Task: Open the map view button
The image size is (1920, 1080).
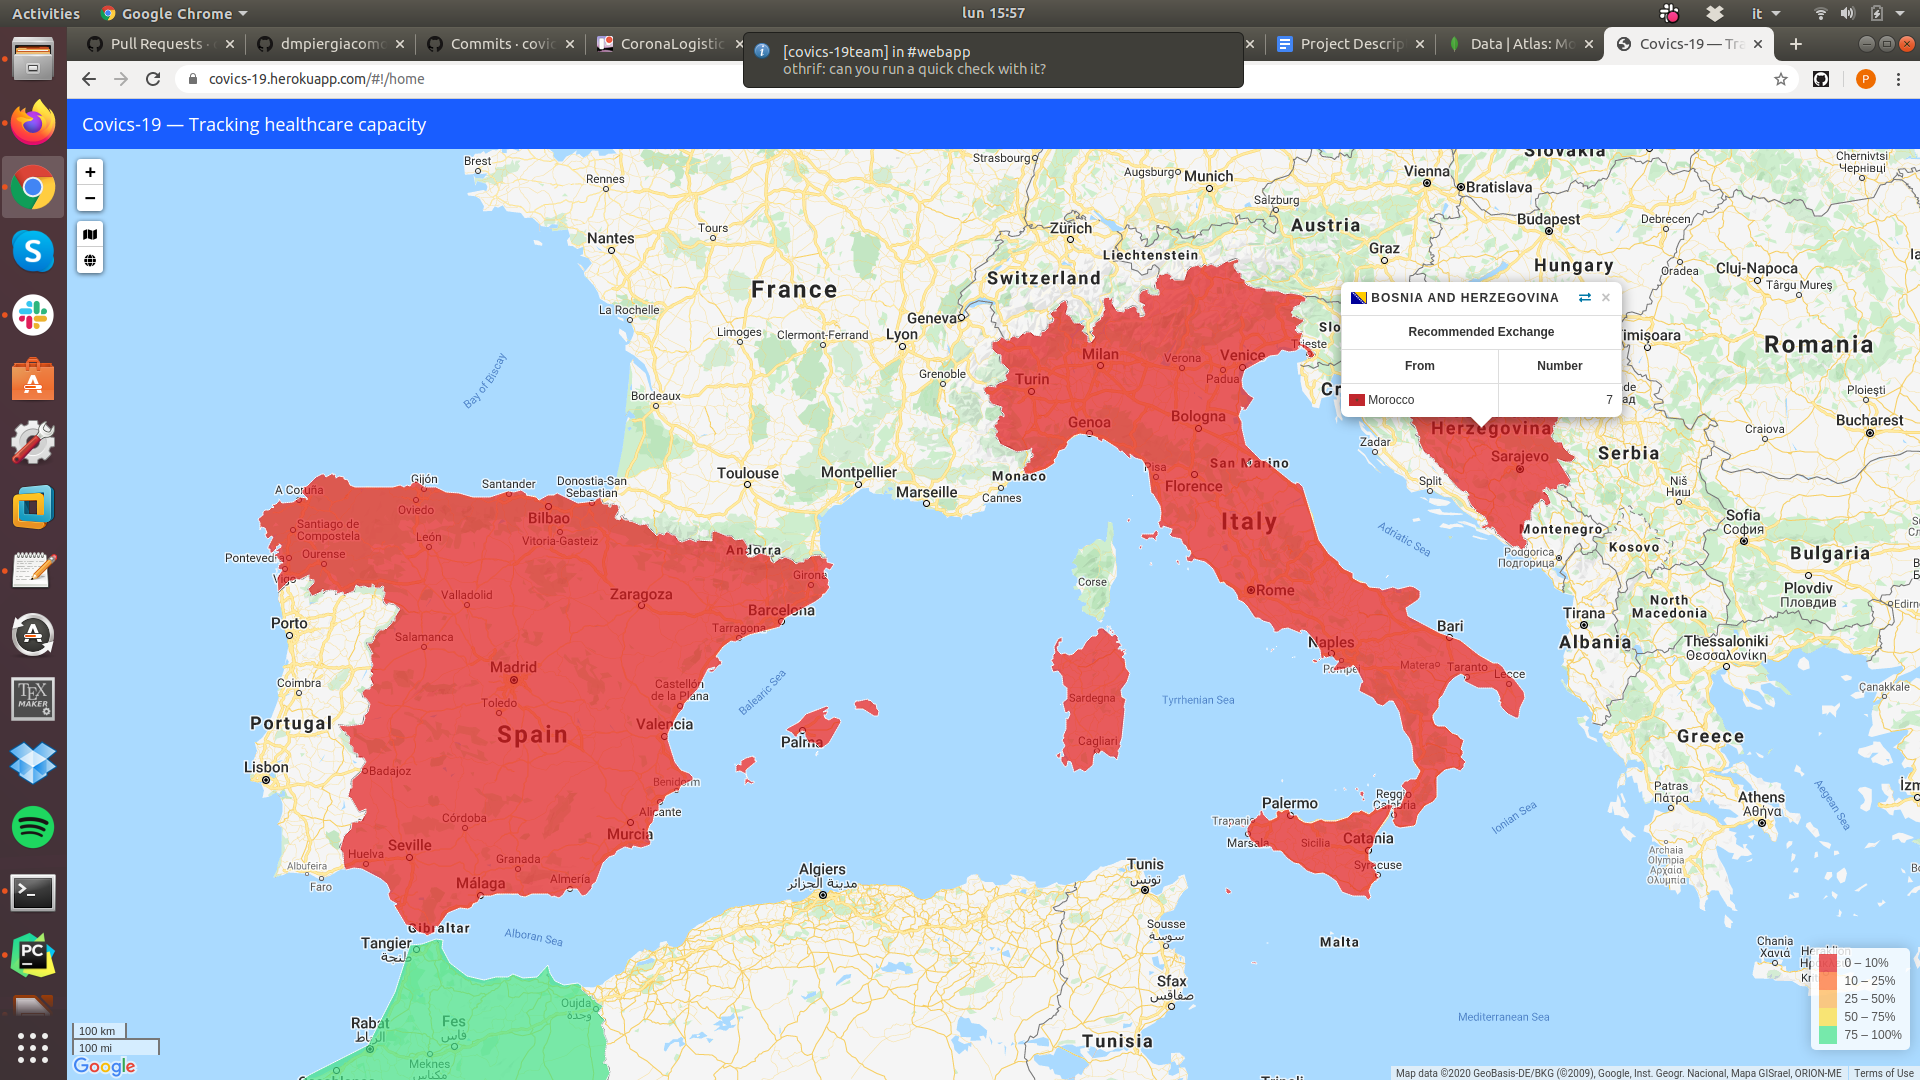Action: 90,234
